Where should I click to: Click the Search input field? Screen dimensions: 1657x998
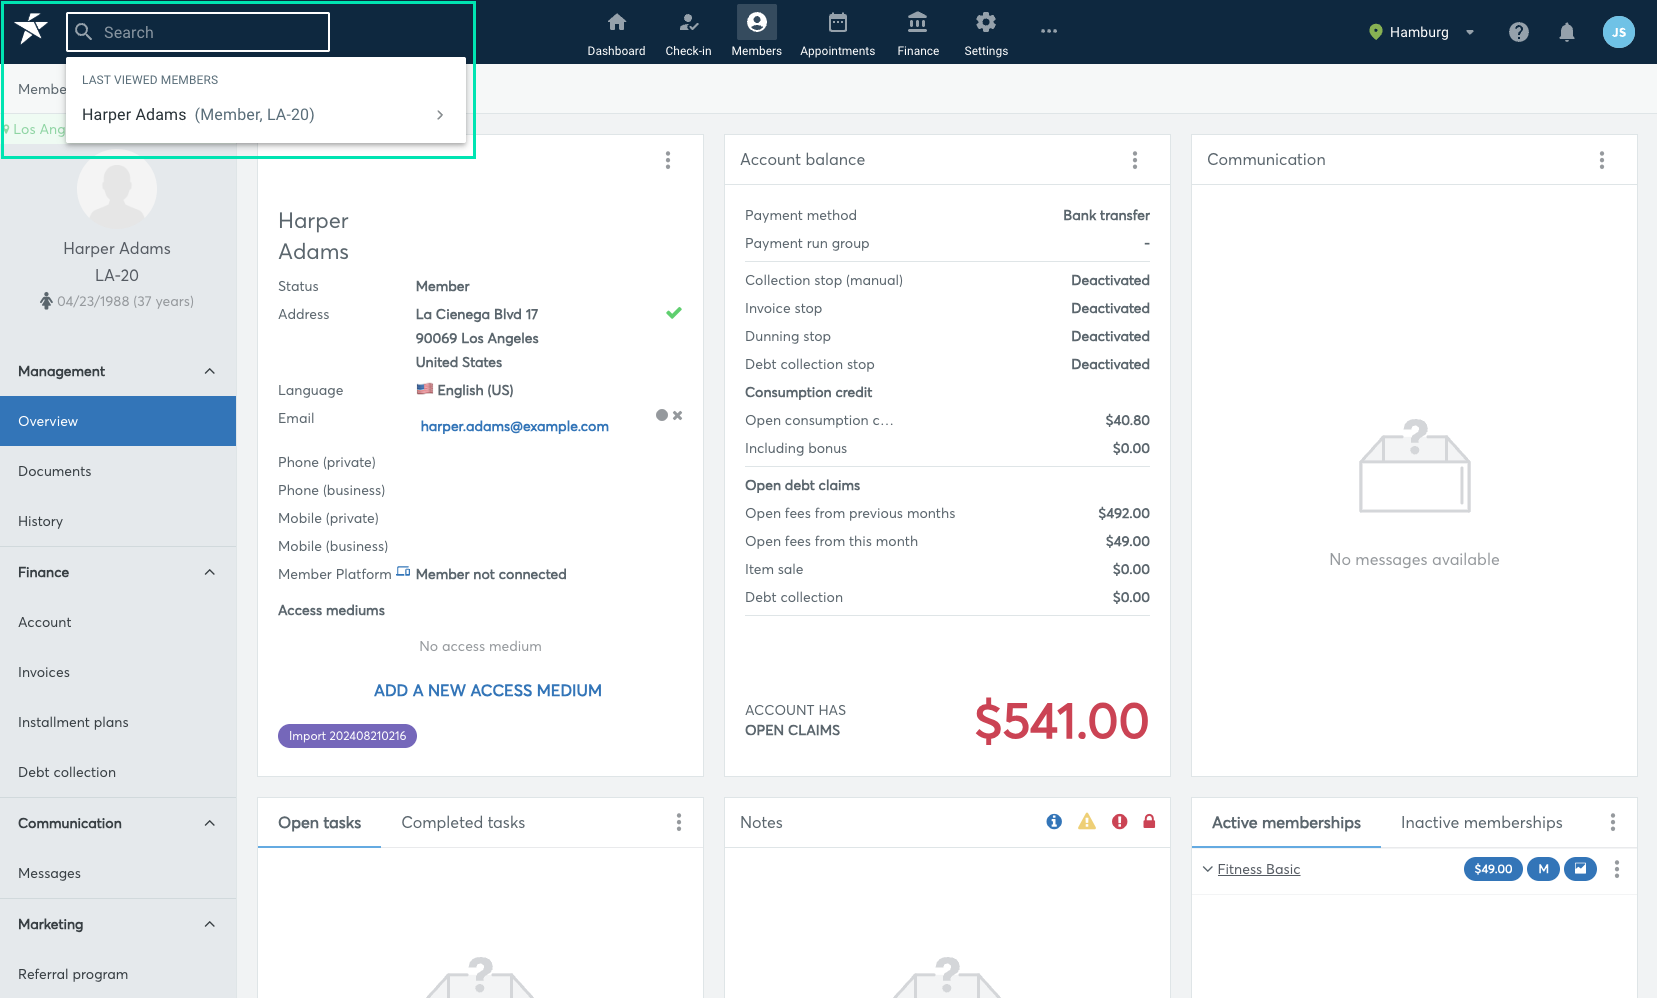pos(198,32)
